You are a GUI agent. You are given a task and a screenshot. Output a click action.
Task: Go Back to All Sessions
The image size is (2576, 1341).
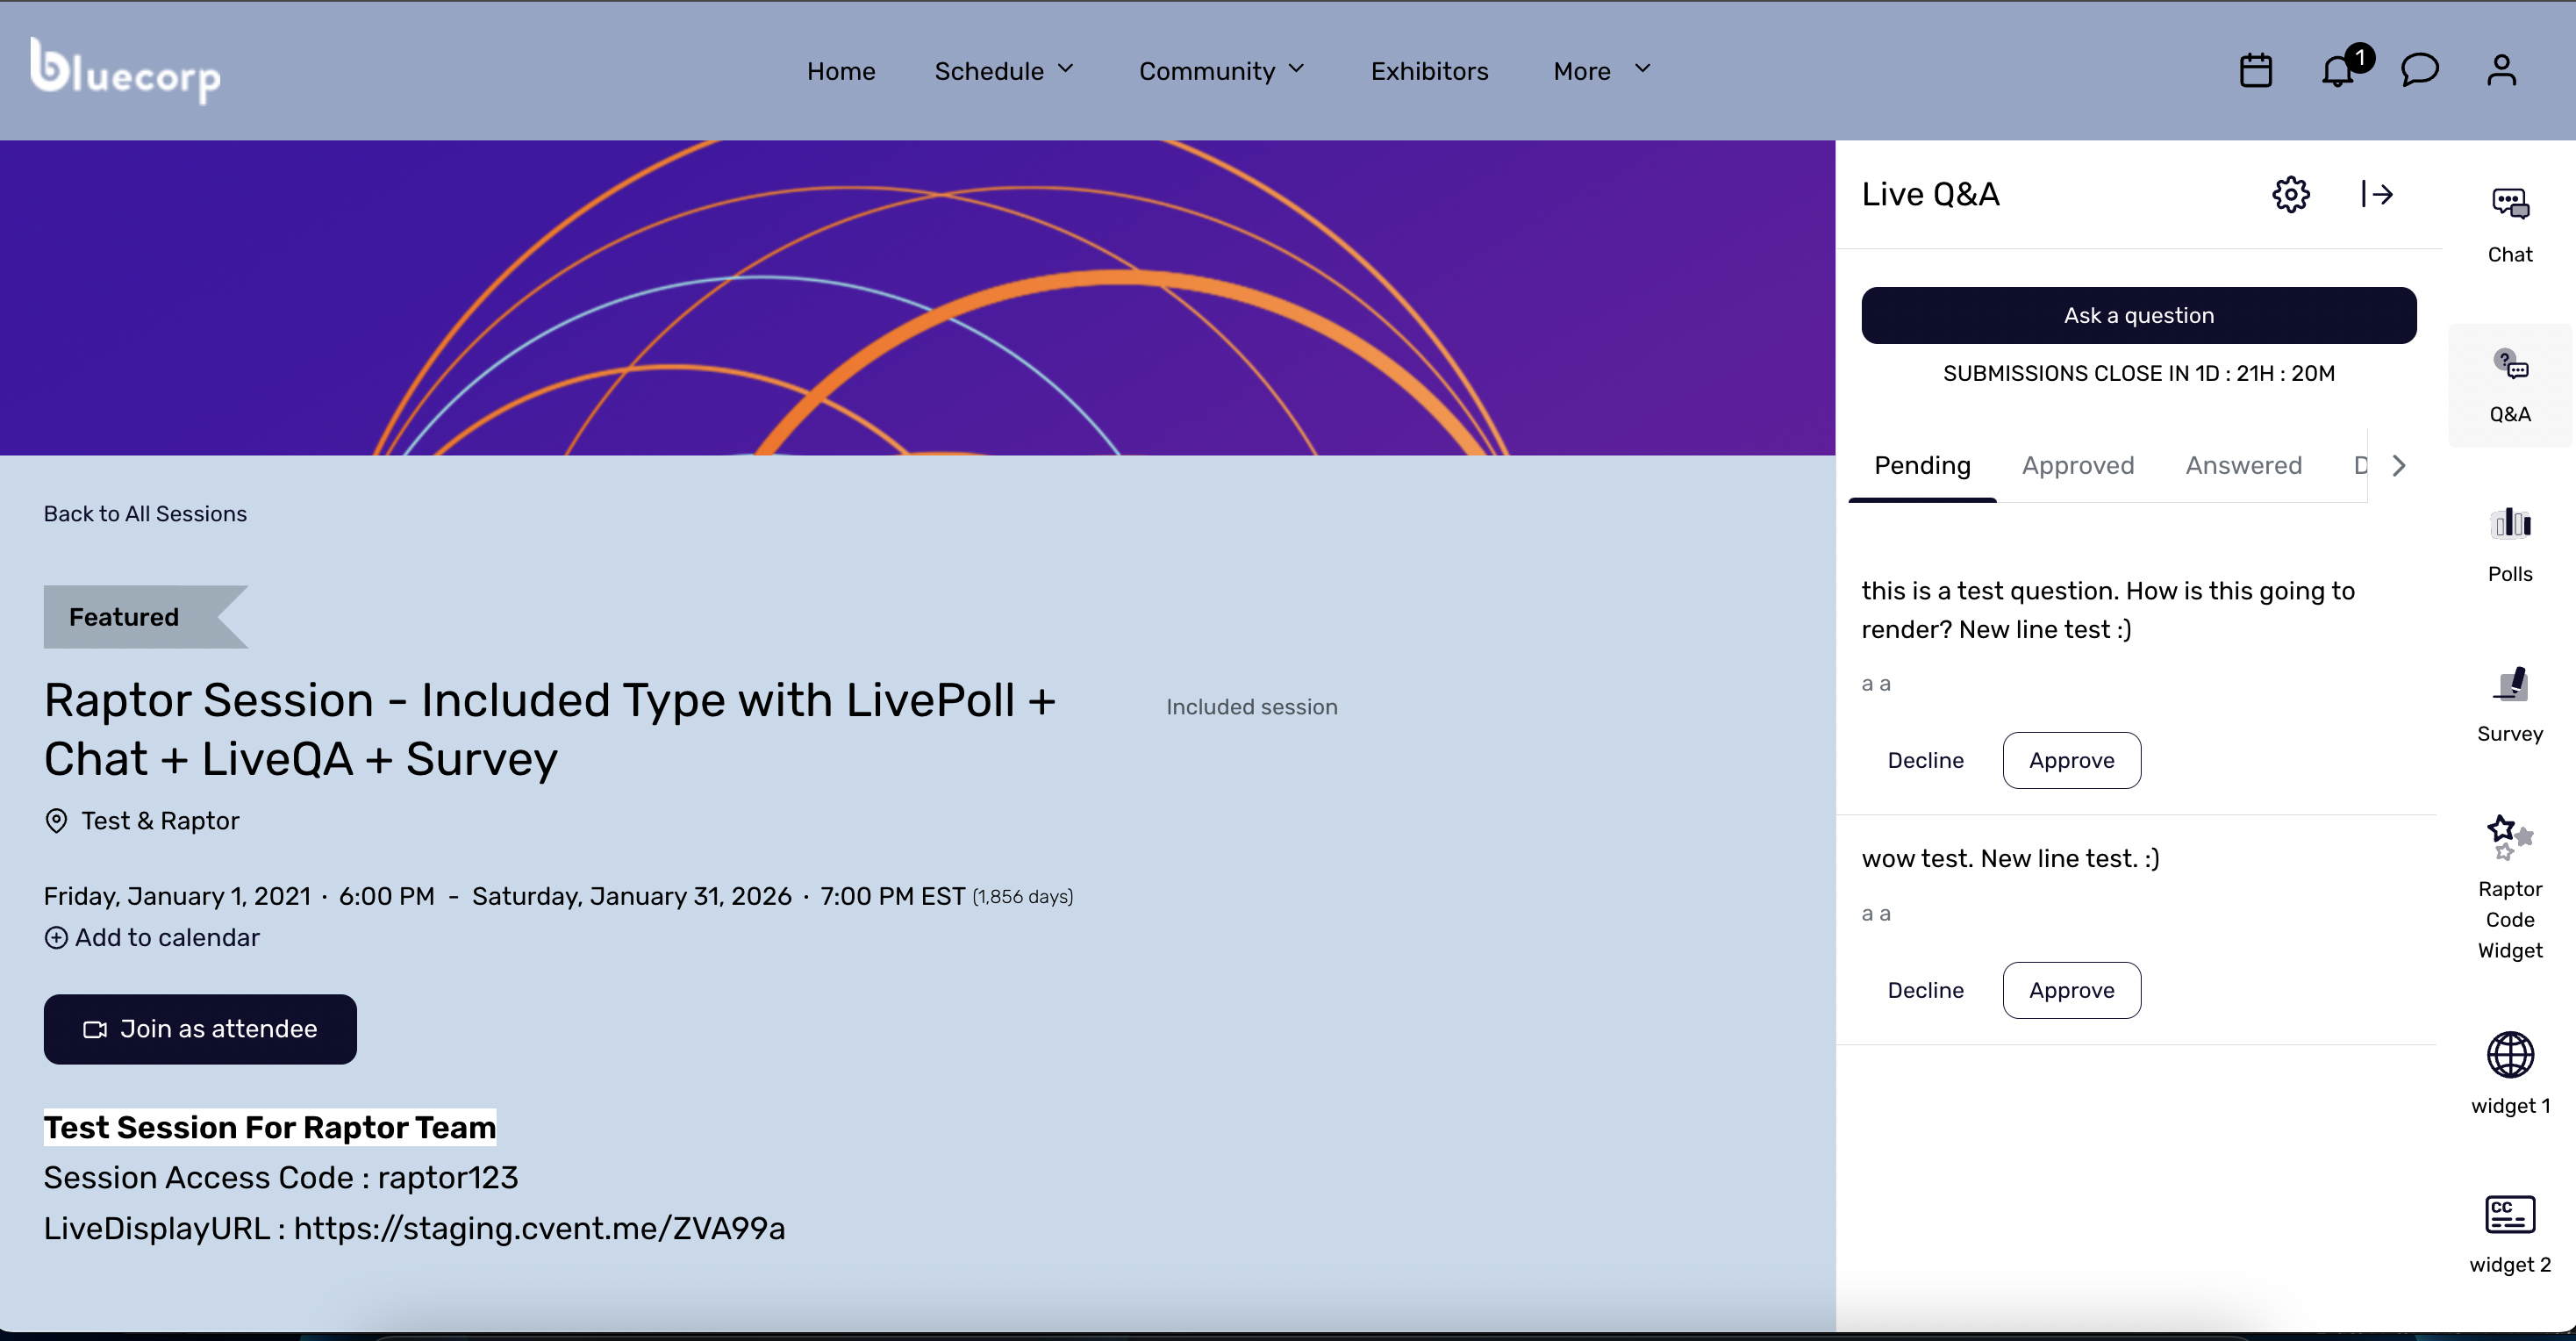pos(145,513)
